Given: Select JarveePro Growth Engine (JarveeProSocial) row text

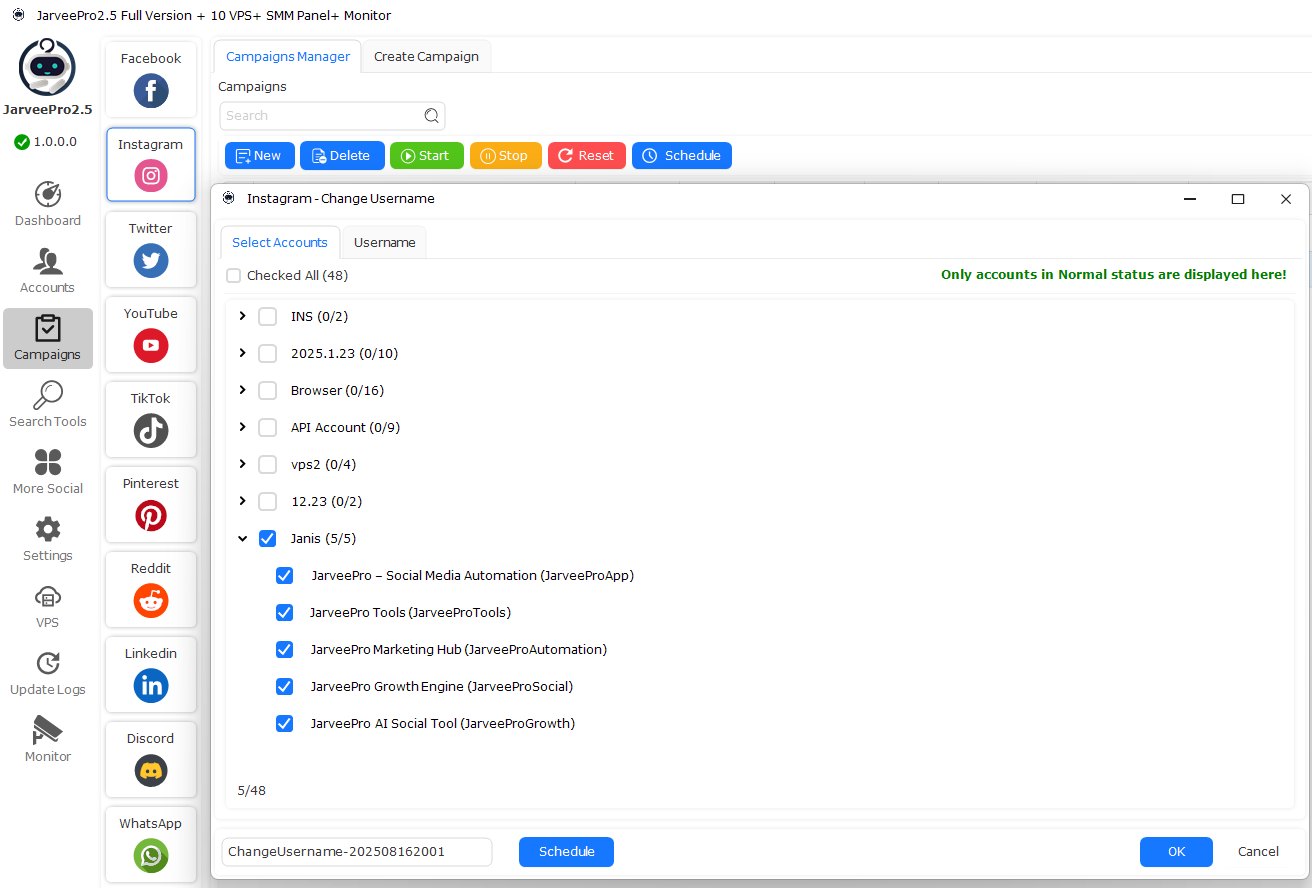Looking at the screenshot, I should [x=441, y=686].
